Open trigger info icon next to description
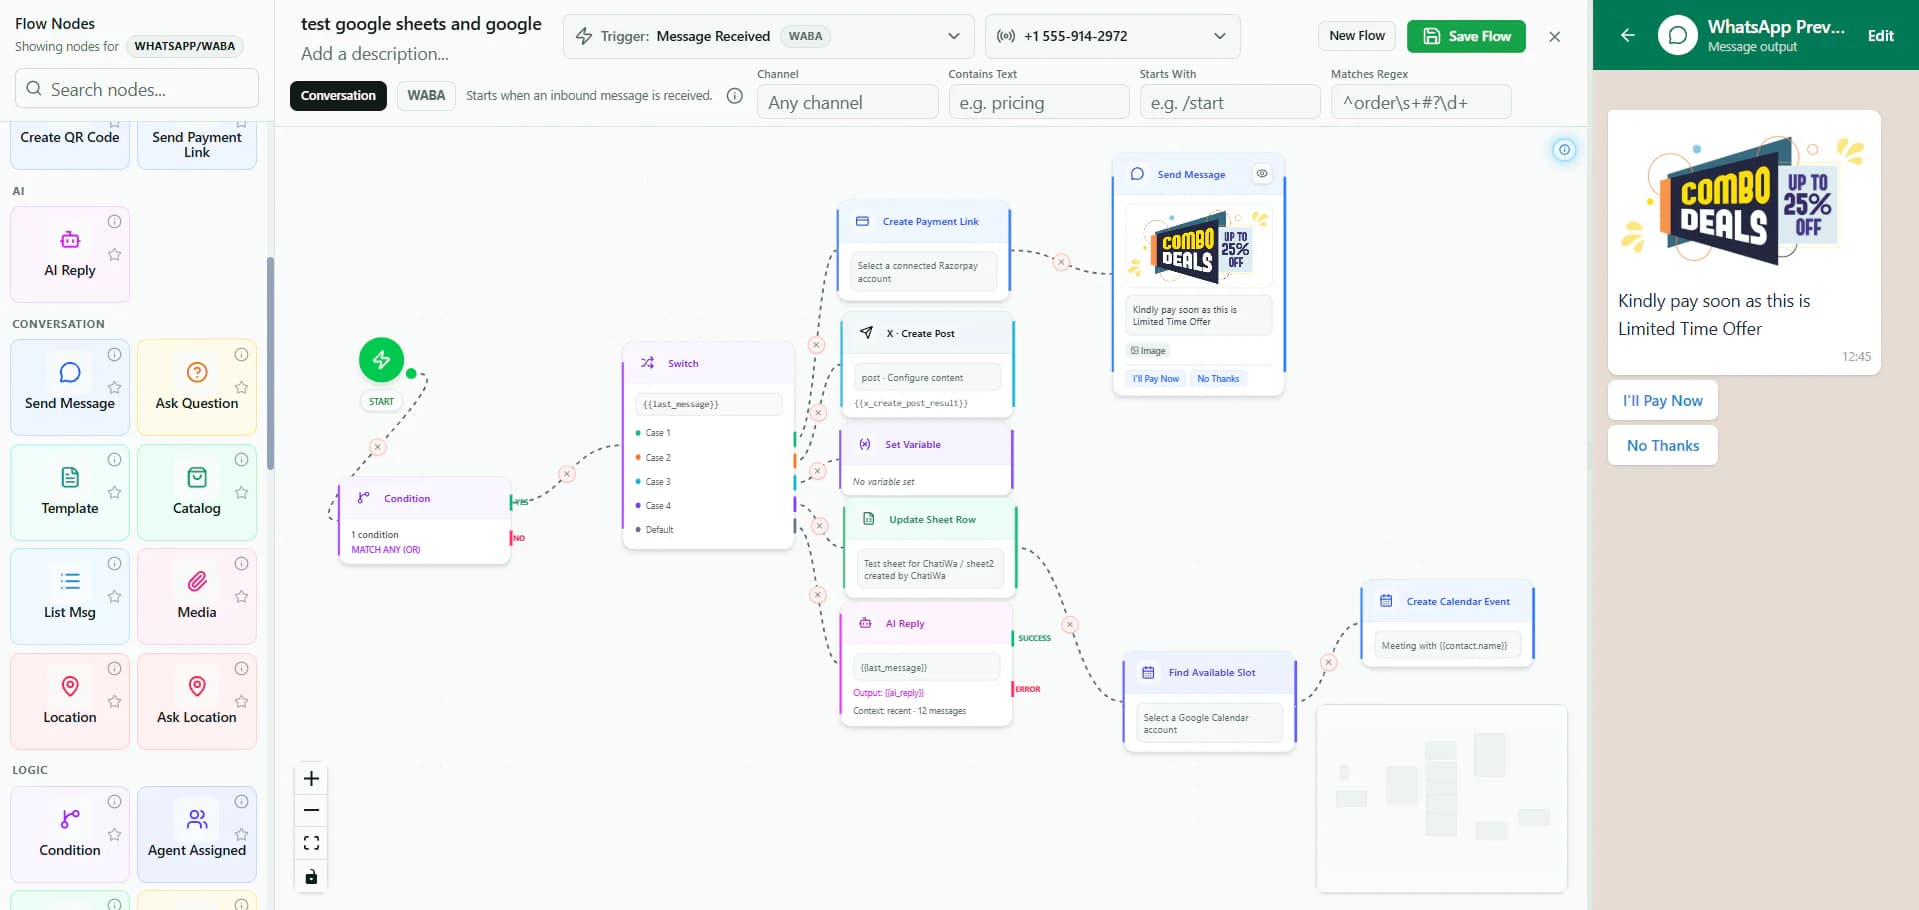Image resolution: width=1919 pixels, height=910 pixels. click(734, 96)
